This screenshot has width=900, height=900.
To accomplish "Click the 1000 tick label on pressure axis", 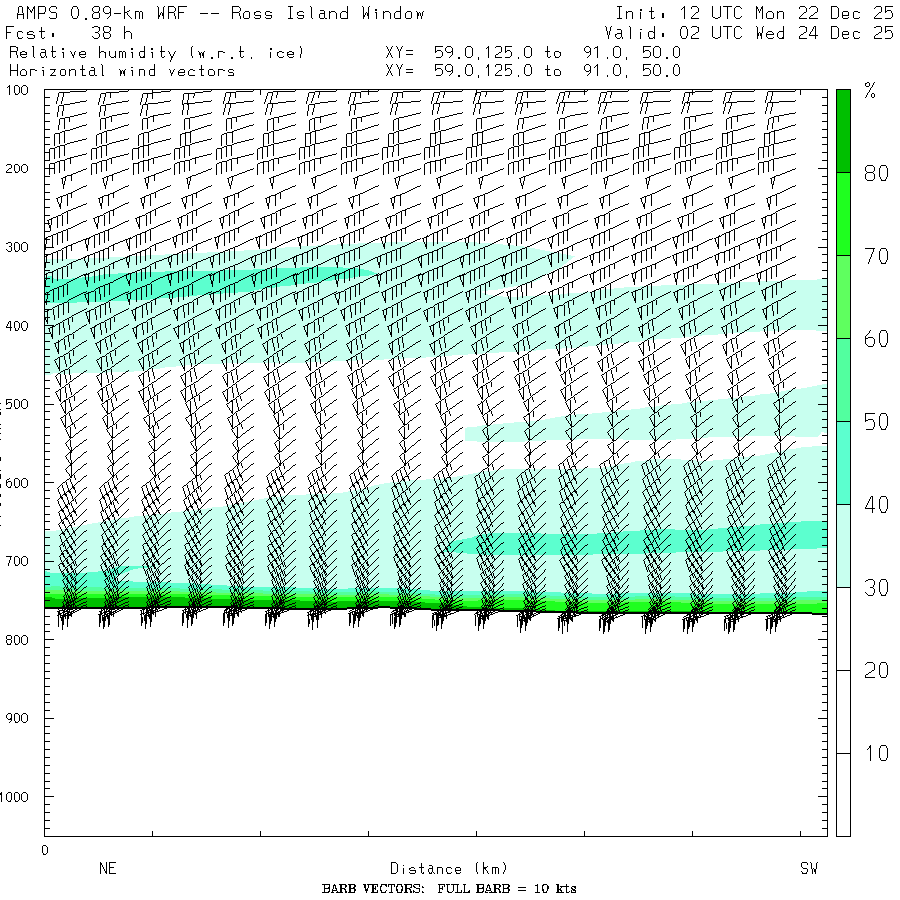I will (20, 797).
